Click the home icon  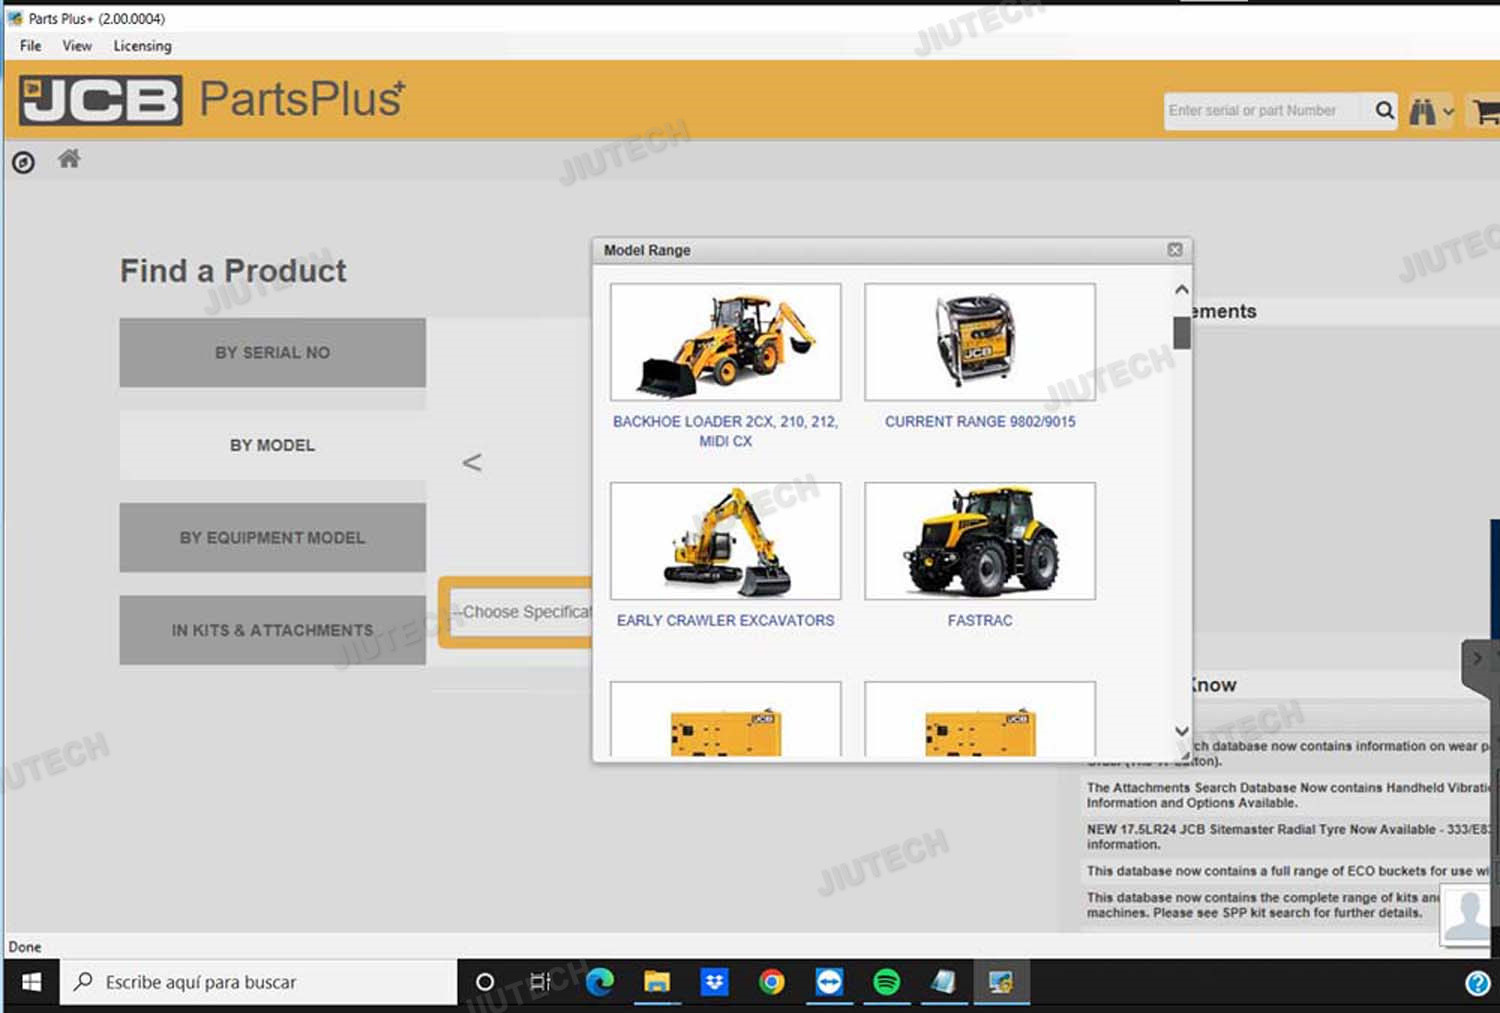(69, 159)
